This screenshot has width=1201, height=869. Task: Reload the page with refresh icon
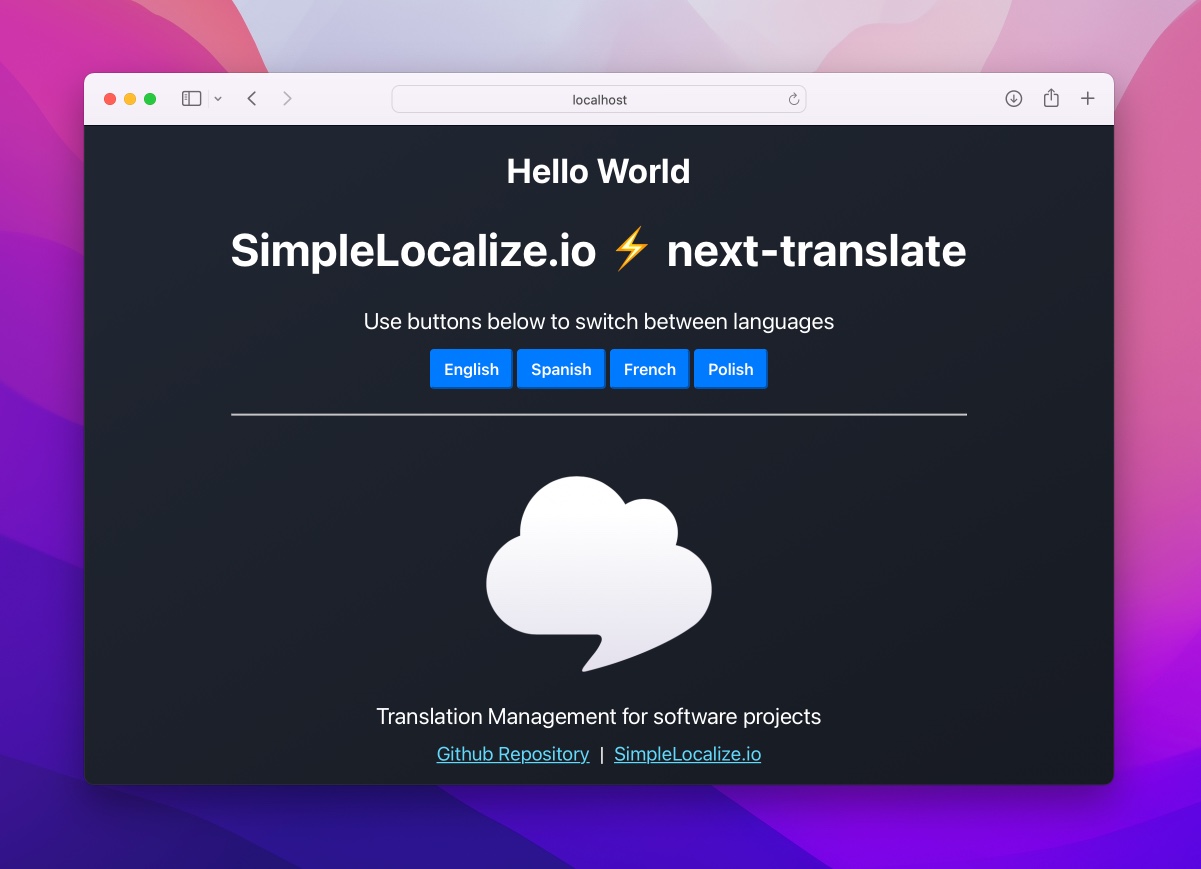(x=794, y=99)
